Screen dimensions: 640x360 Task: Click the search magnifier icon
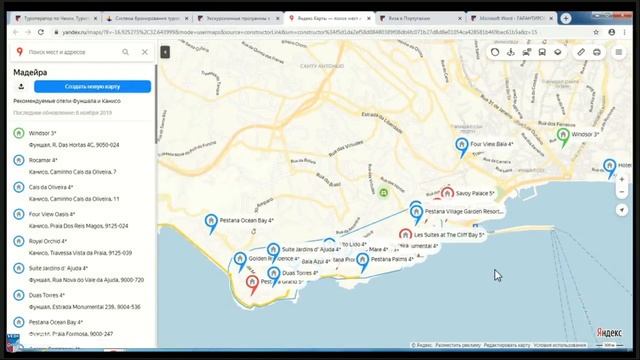126,52
